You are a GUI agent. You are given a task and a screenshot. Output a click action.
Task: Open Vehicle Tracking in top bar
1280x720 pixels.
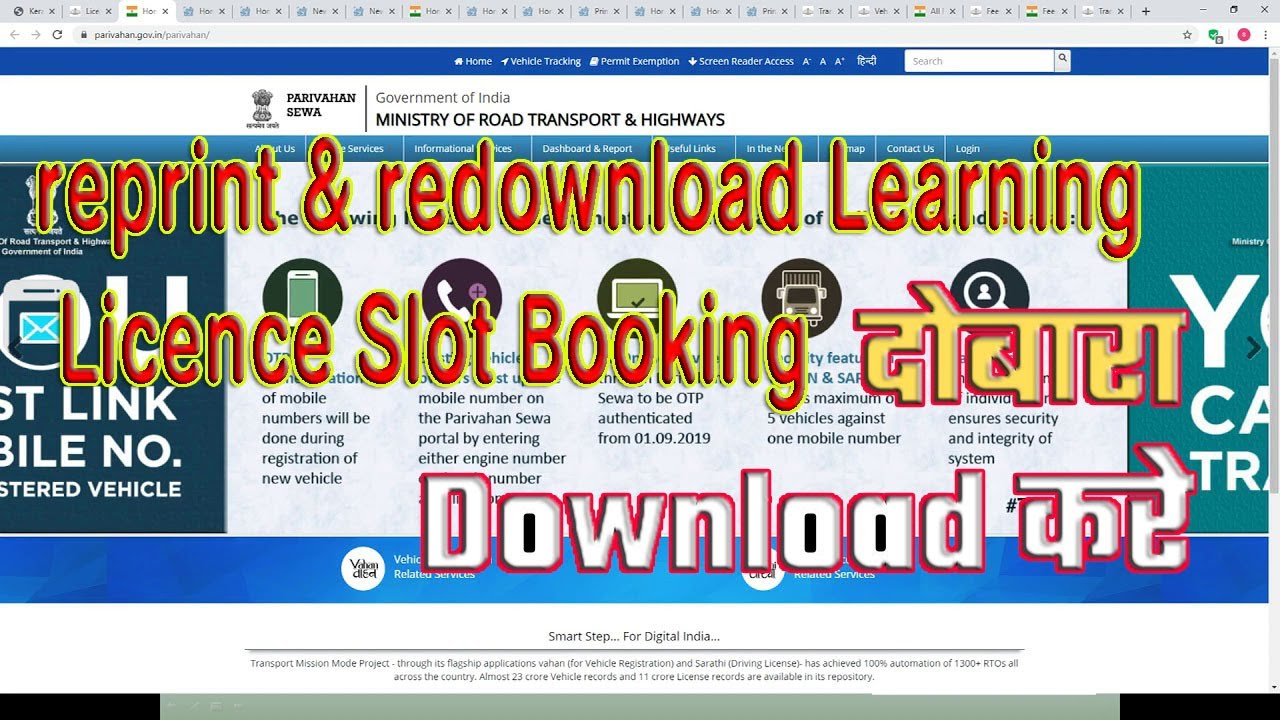click(x=541, y=61)
